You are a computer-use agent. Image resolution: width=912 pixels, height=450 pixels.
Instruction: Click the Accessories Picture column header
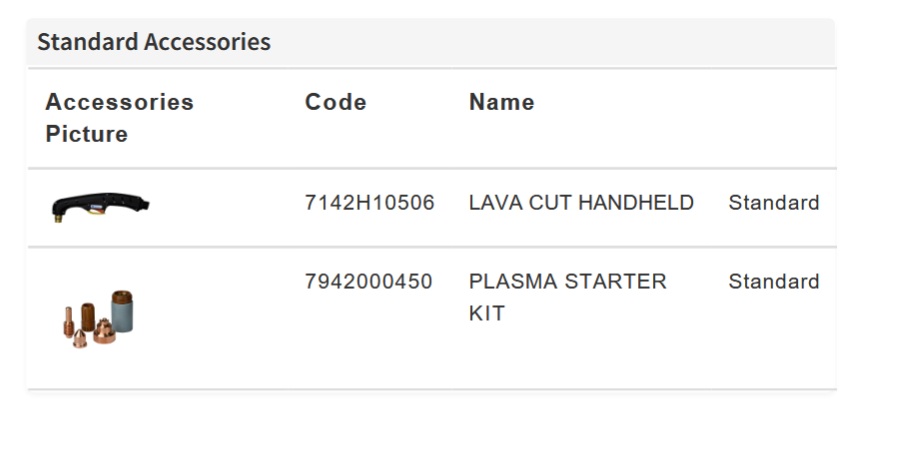[x=119, y=118]
